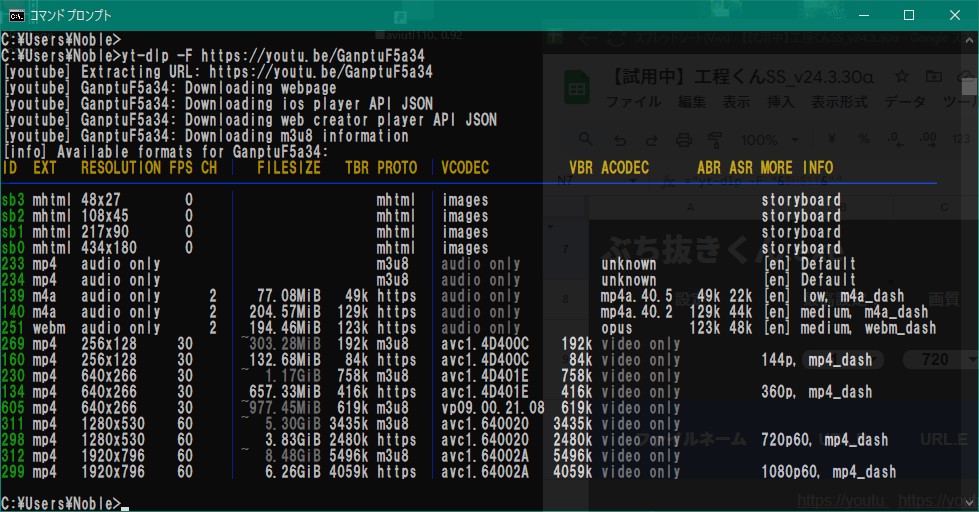Click the Command Prompt scrollbar up arrow
Viewport: 979px width, 512px height.
(969, 39)
